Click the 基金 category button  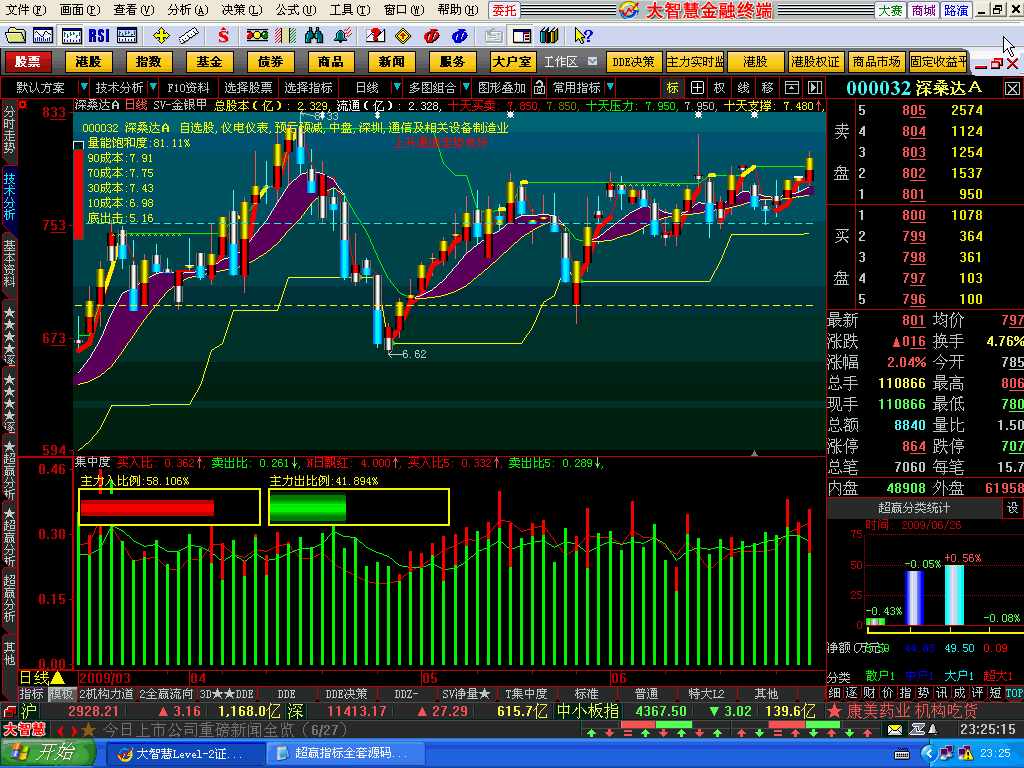[209, 62]
